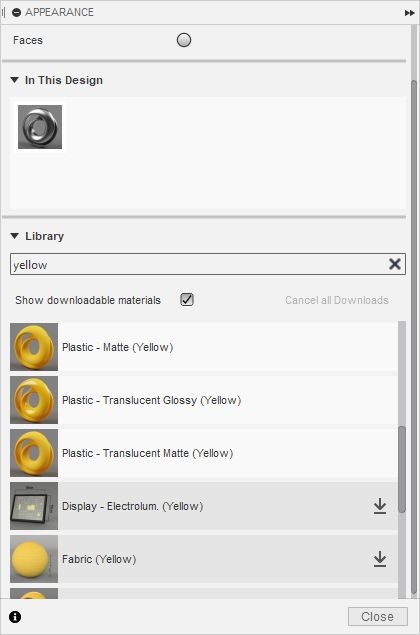Select the Plastic - Matte (Yellow) thumbnail
420x635 pixels.
34,347
